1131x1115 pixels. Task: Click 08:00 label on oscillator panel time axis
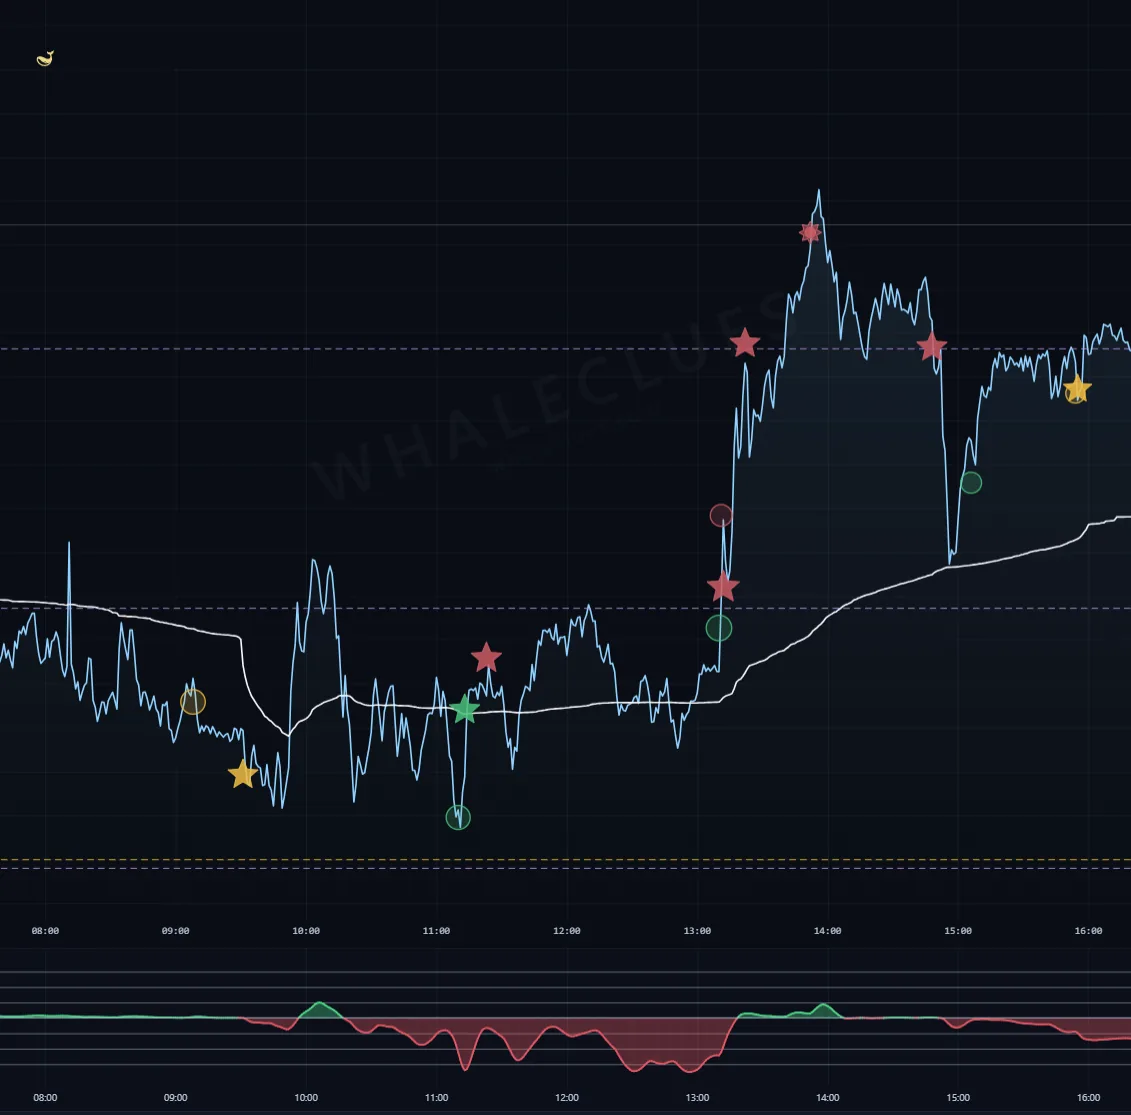(x=45, y=1097)
